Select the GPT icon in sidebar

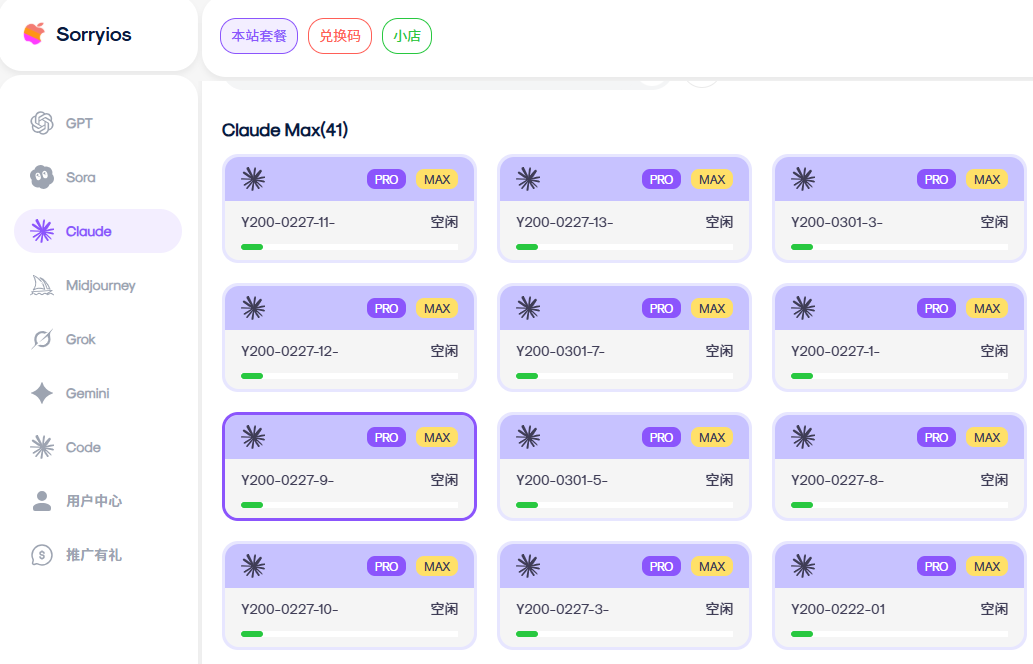coord(42,123)
